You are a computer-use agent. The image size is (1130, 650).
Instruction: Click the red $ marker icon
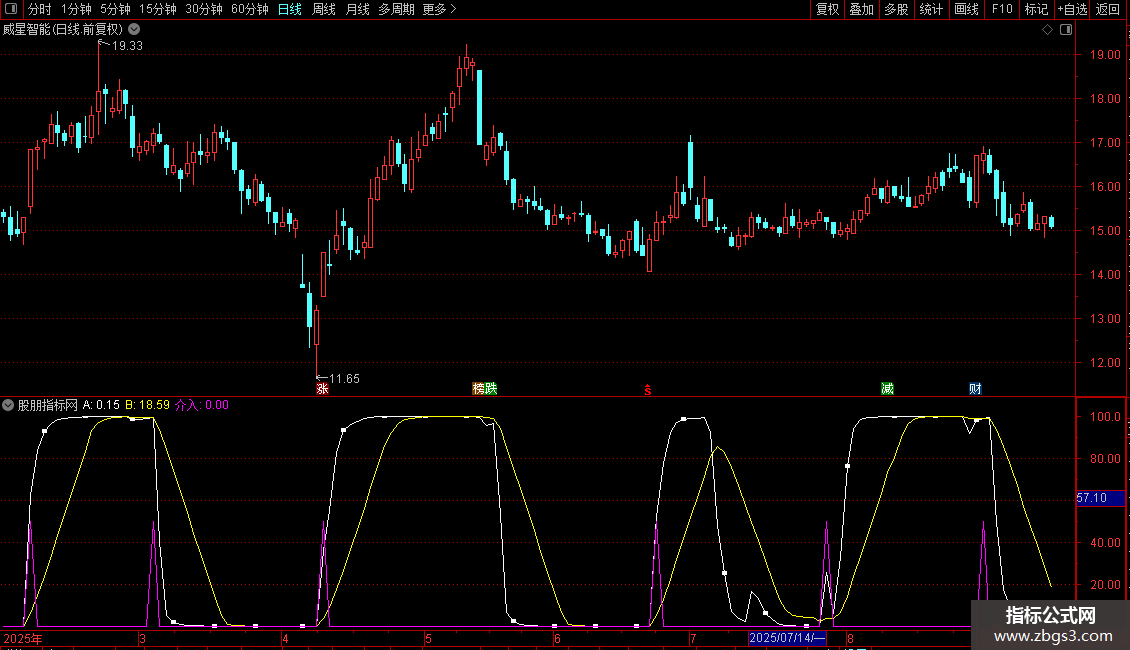[x=648, y=389]
